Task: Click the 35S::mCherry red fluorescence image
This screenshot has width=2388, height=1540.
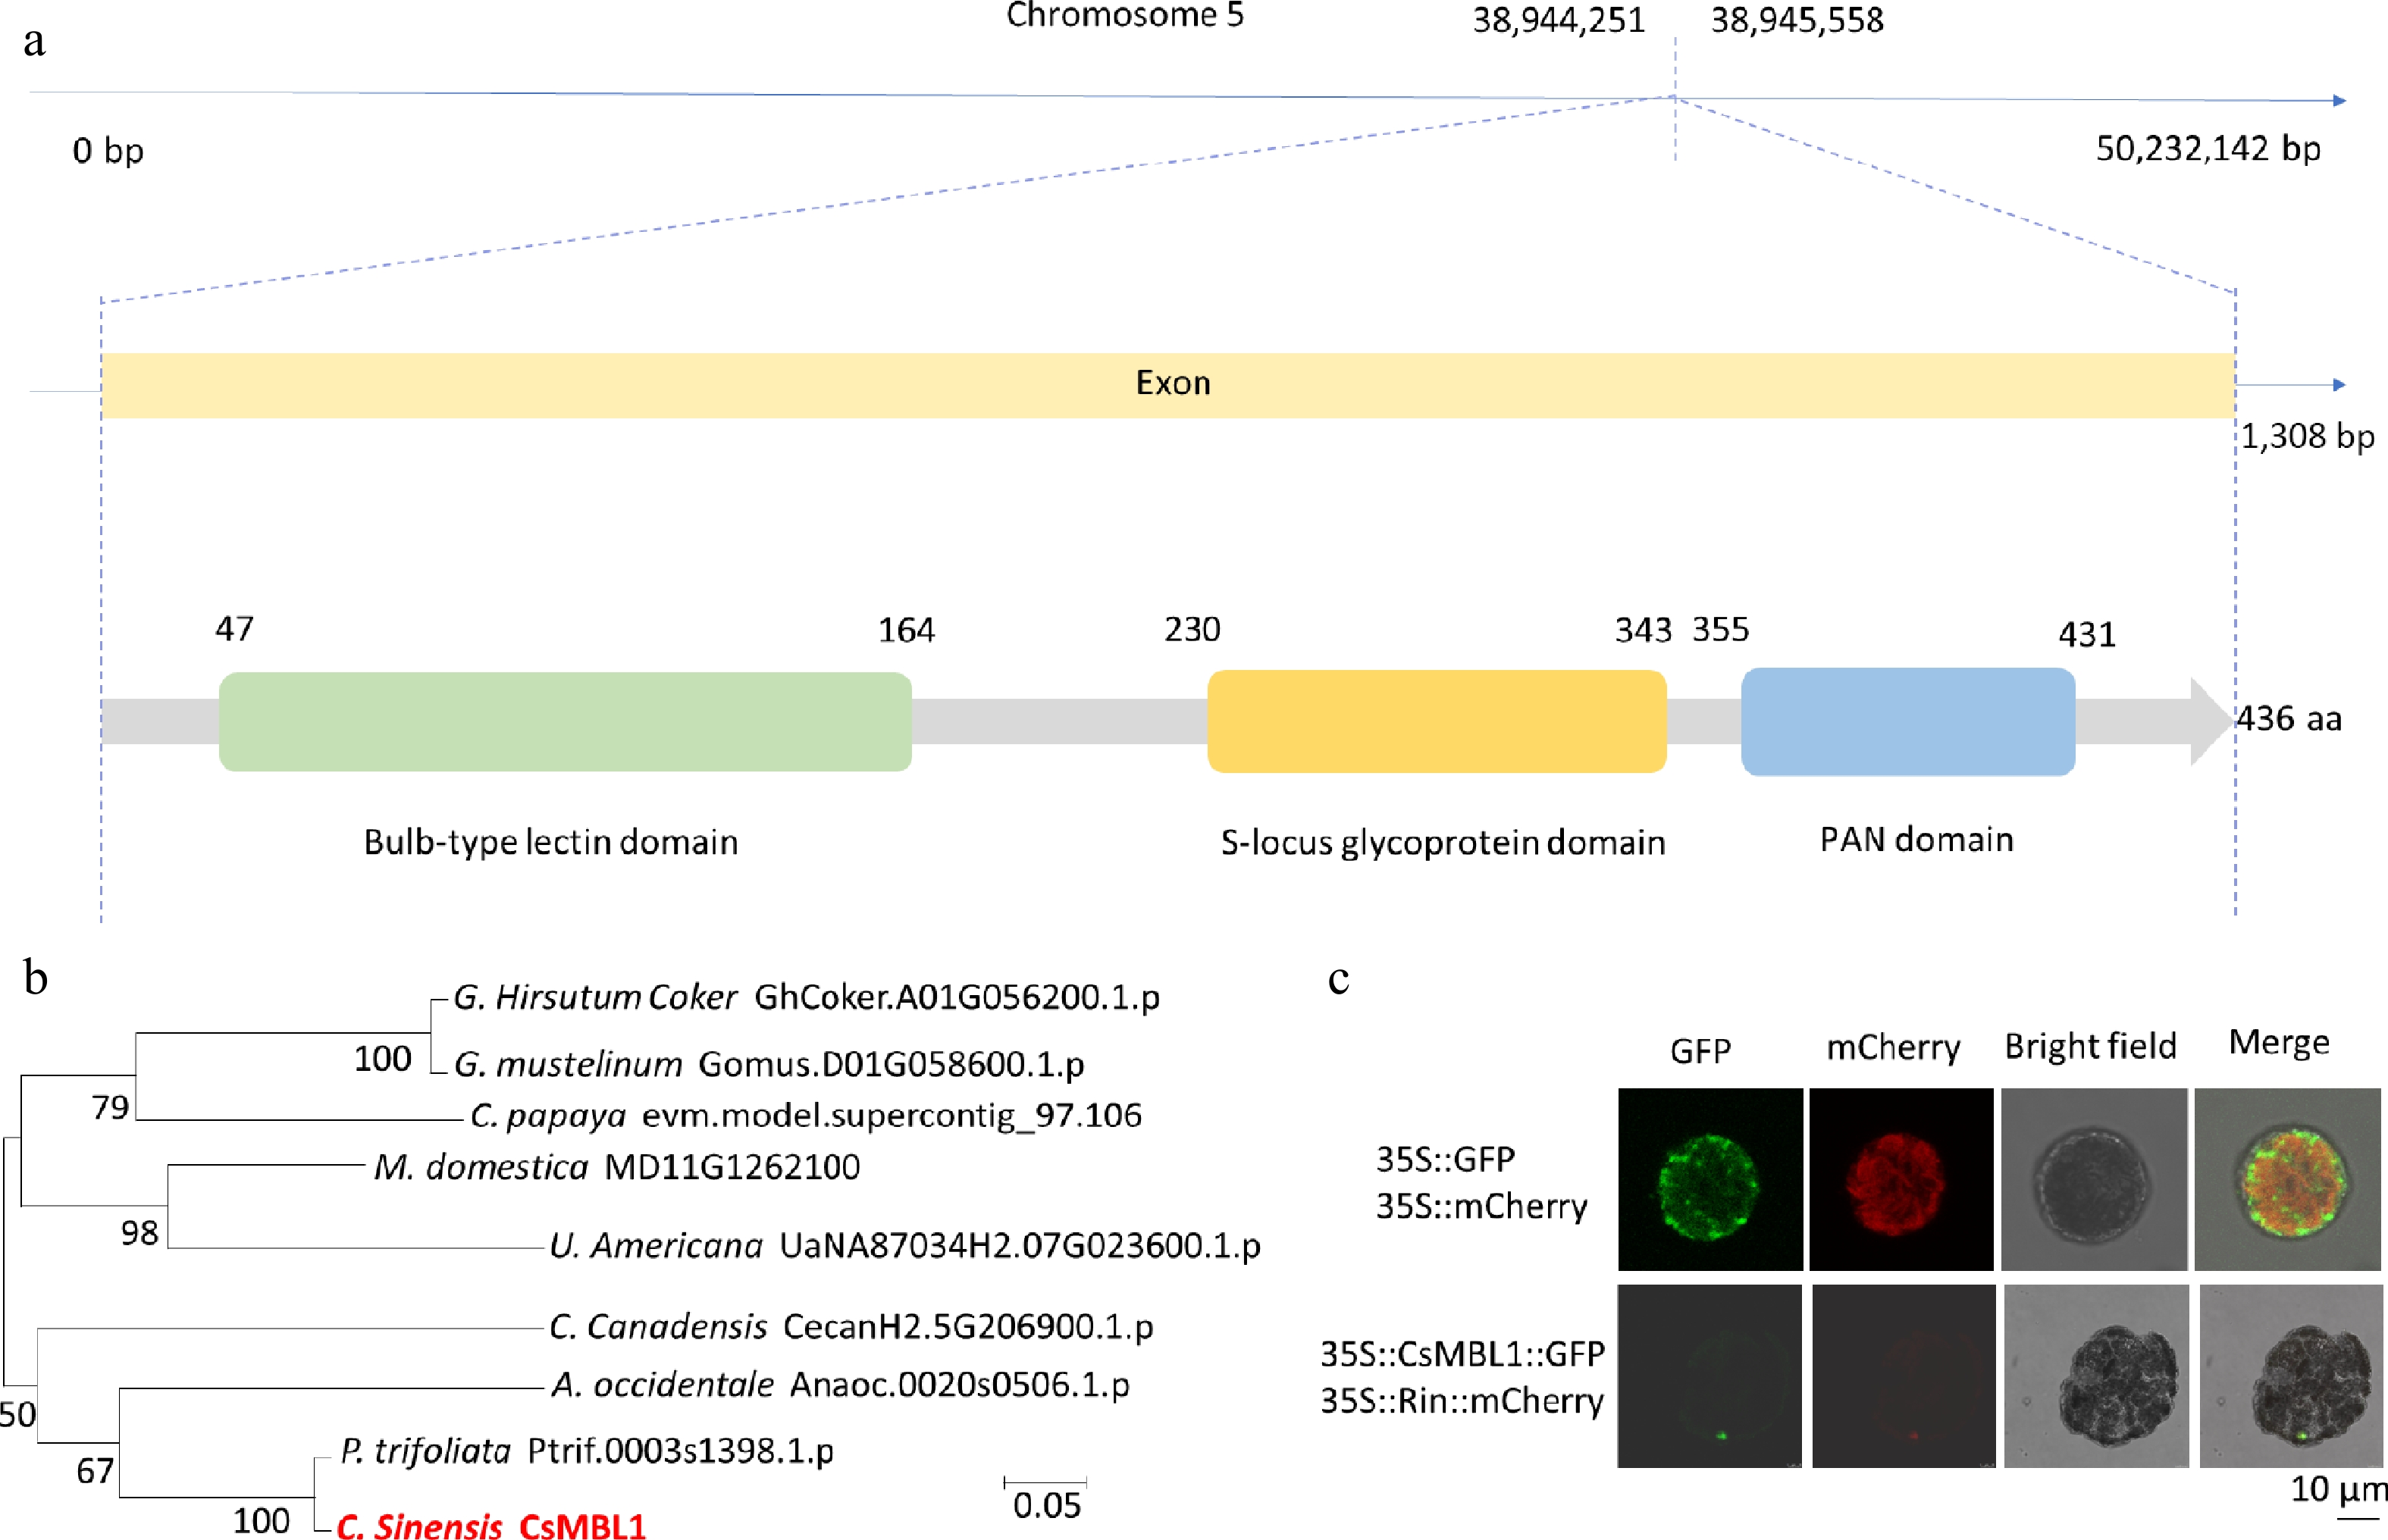Action: click(1900, 1179)
